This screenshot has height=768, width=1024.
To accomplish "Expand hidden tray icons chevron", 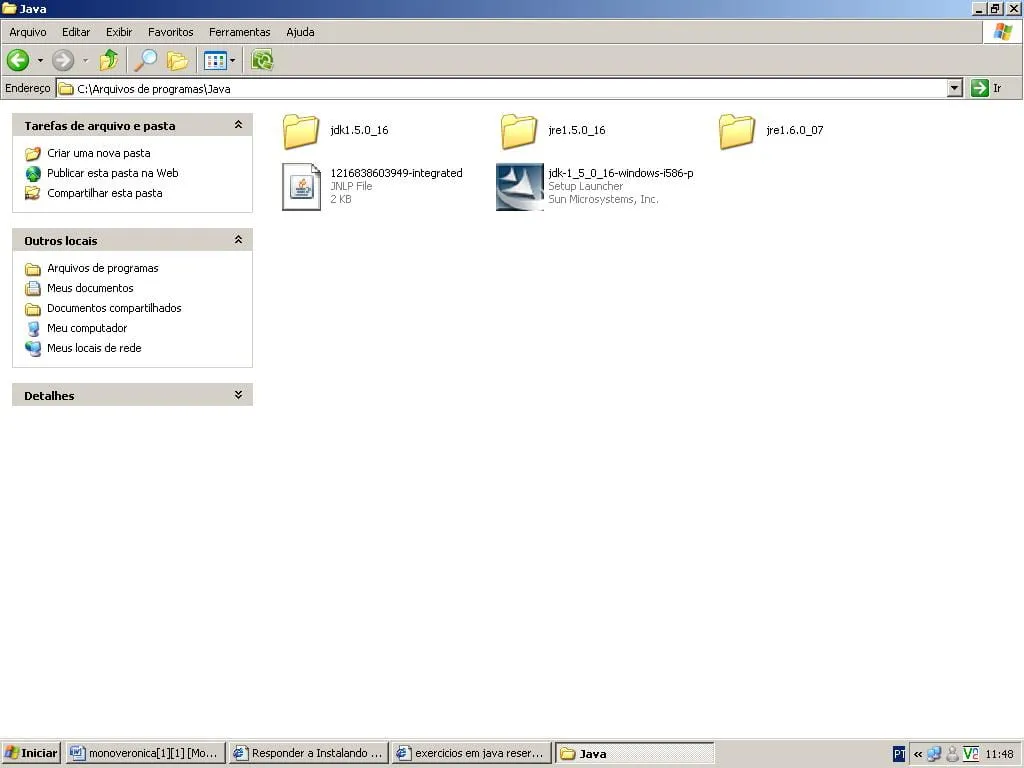I will (918, 754).
